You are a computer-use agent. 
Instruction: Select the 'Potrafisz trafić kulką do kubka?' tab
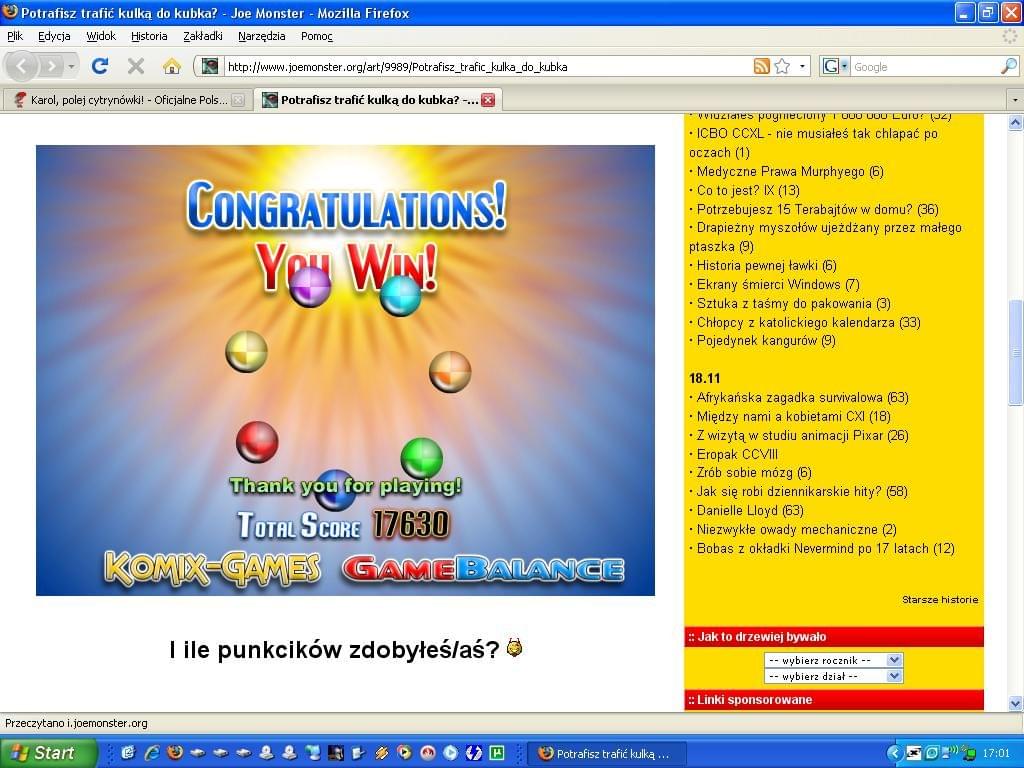(x=379, y=100)
